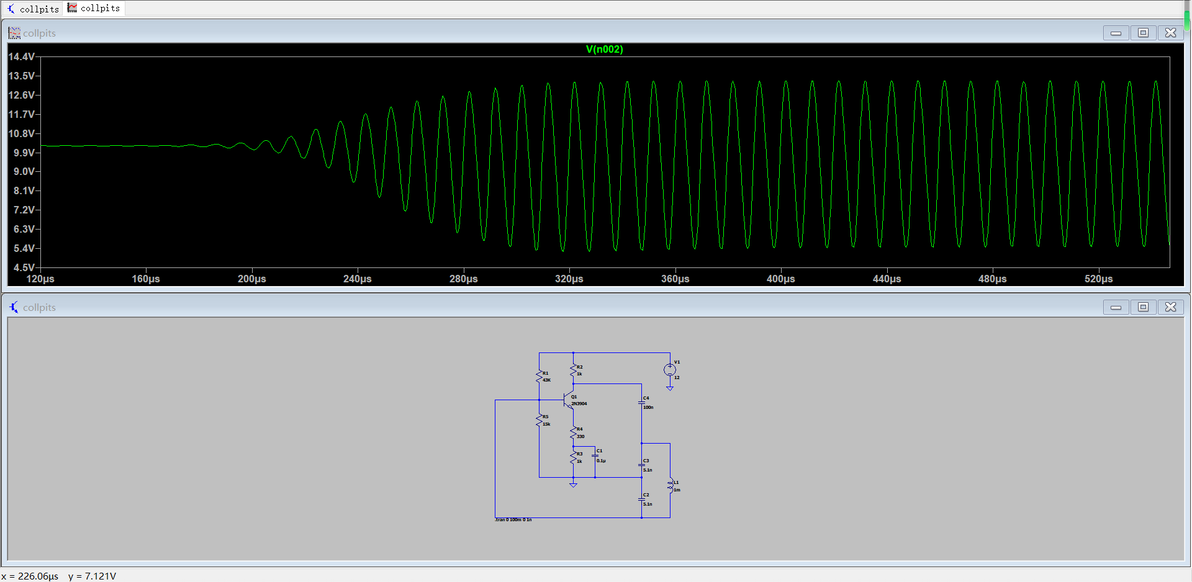Switch to the collpits waveform tab
Image resolution: width=1192 pixels, height=582 pixels.
95,8
